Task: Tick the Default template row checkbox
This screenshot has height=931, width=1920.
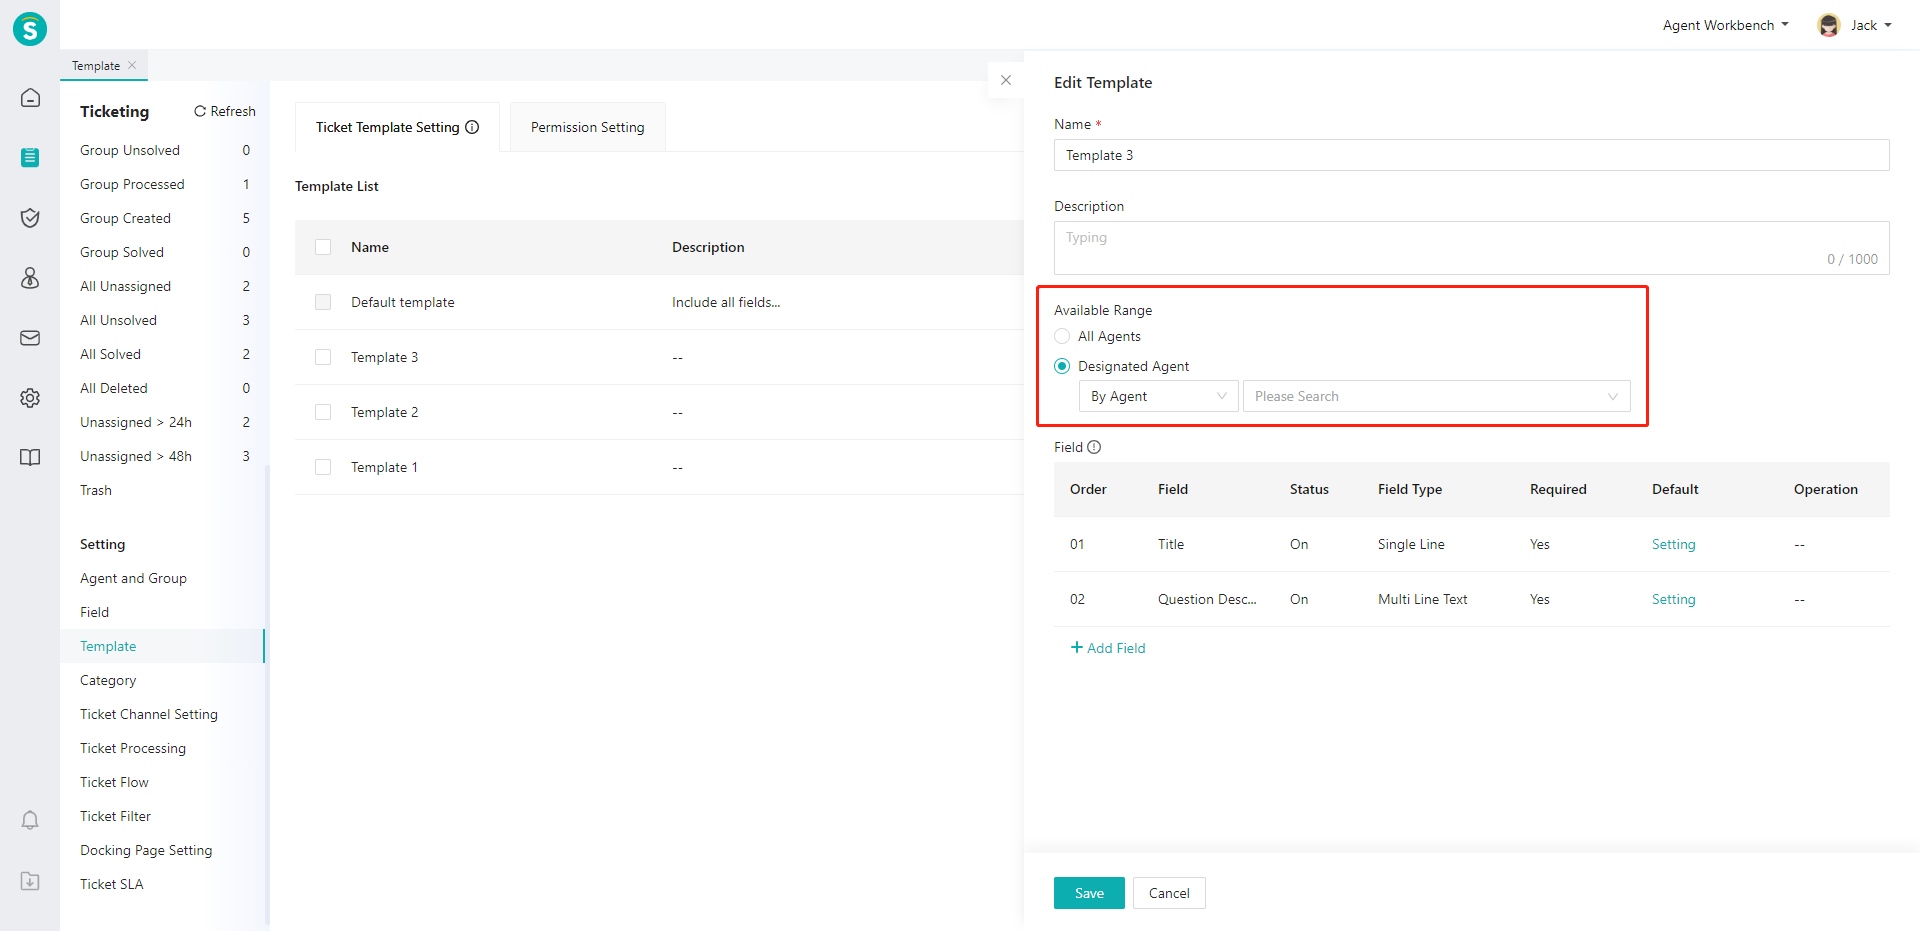Action: (x=323, y=302)
